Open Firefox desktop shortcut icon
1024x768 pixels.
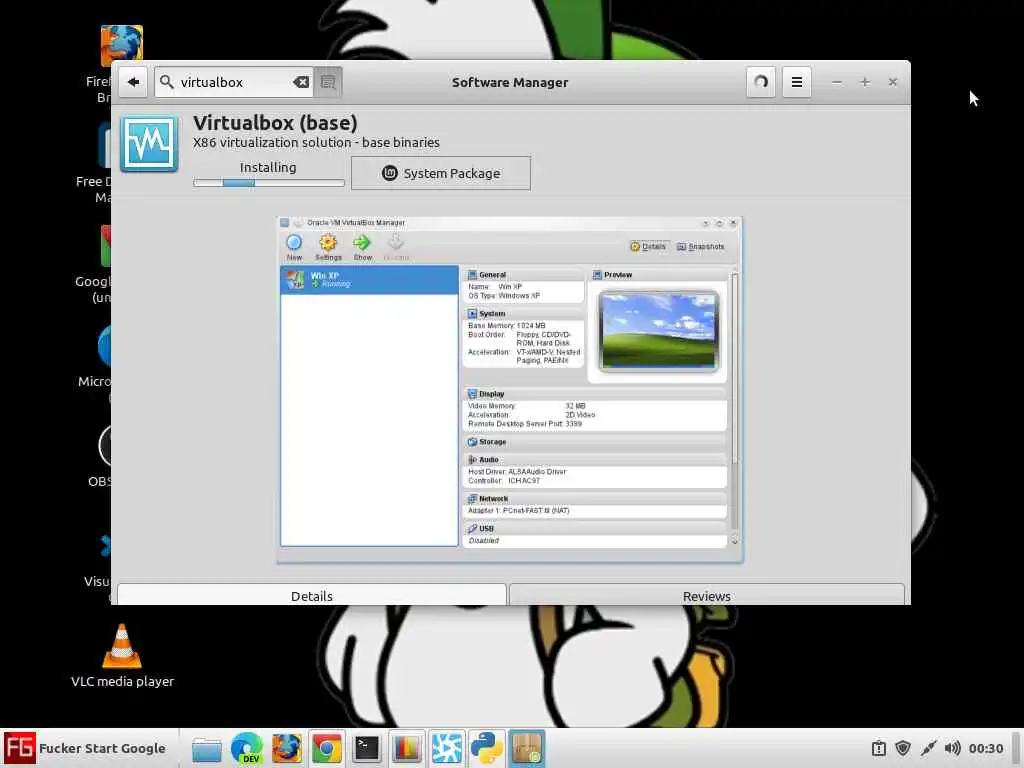[x=121, y=46]
